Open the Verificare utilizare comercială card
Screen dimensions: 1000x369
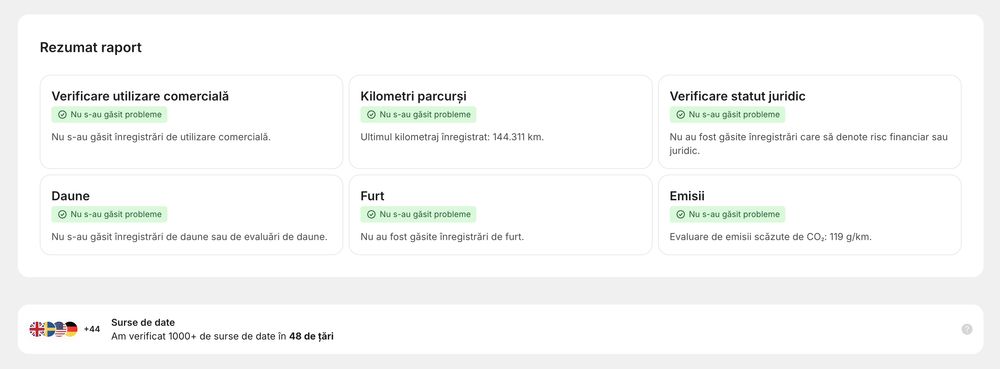pos(191,122)
